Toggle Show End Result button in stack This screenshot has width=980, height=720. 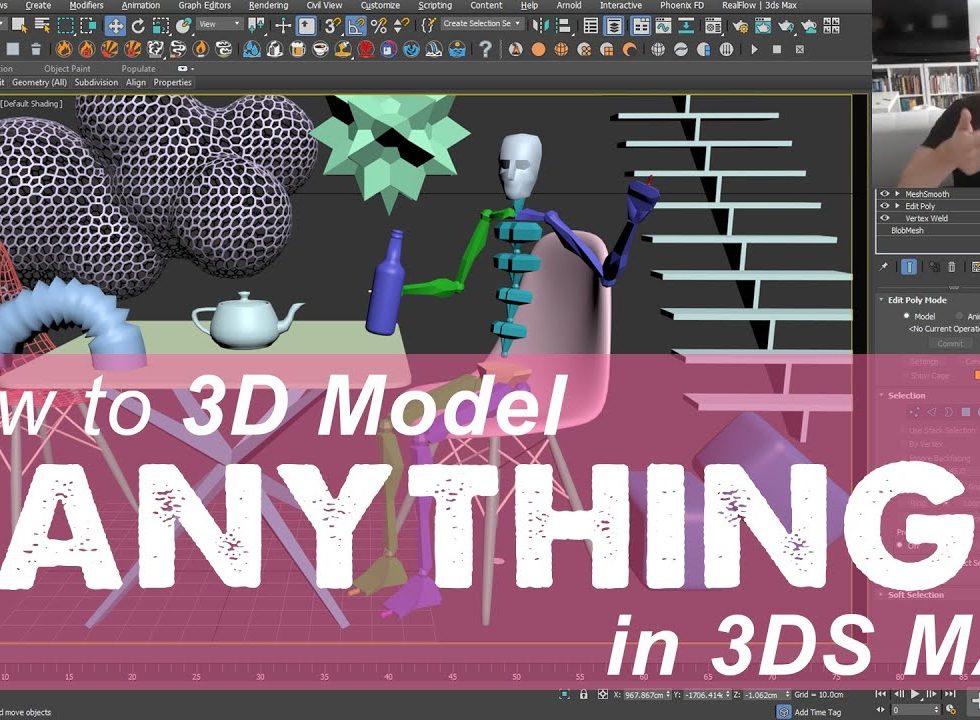(x=909, y=267)
